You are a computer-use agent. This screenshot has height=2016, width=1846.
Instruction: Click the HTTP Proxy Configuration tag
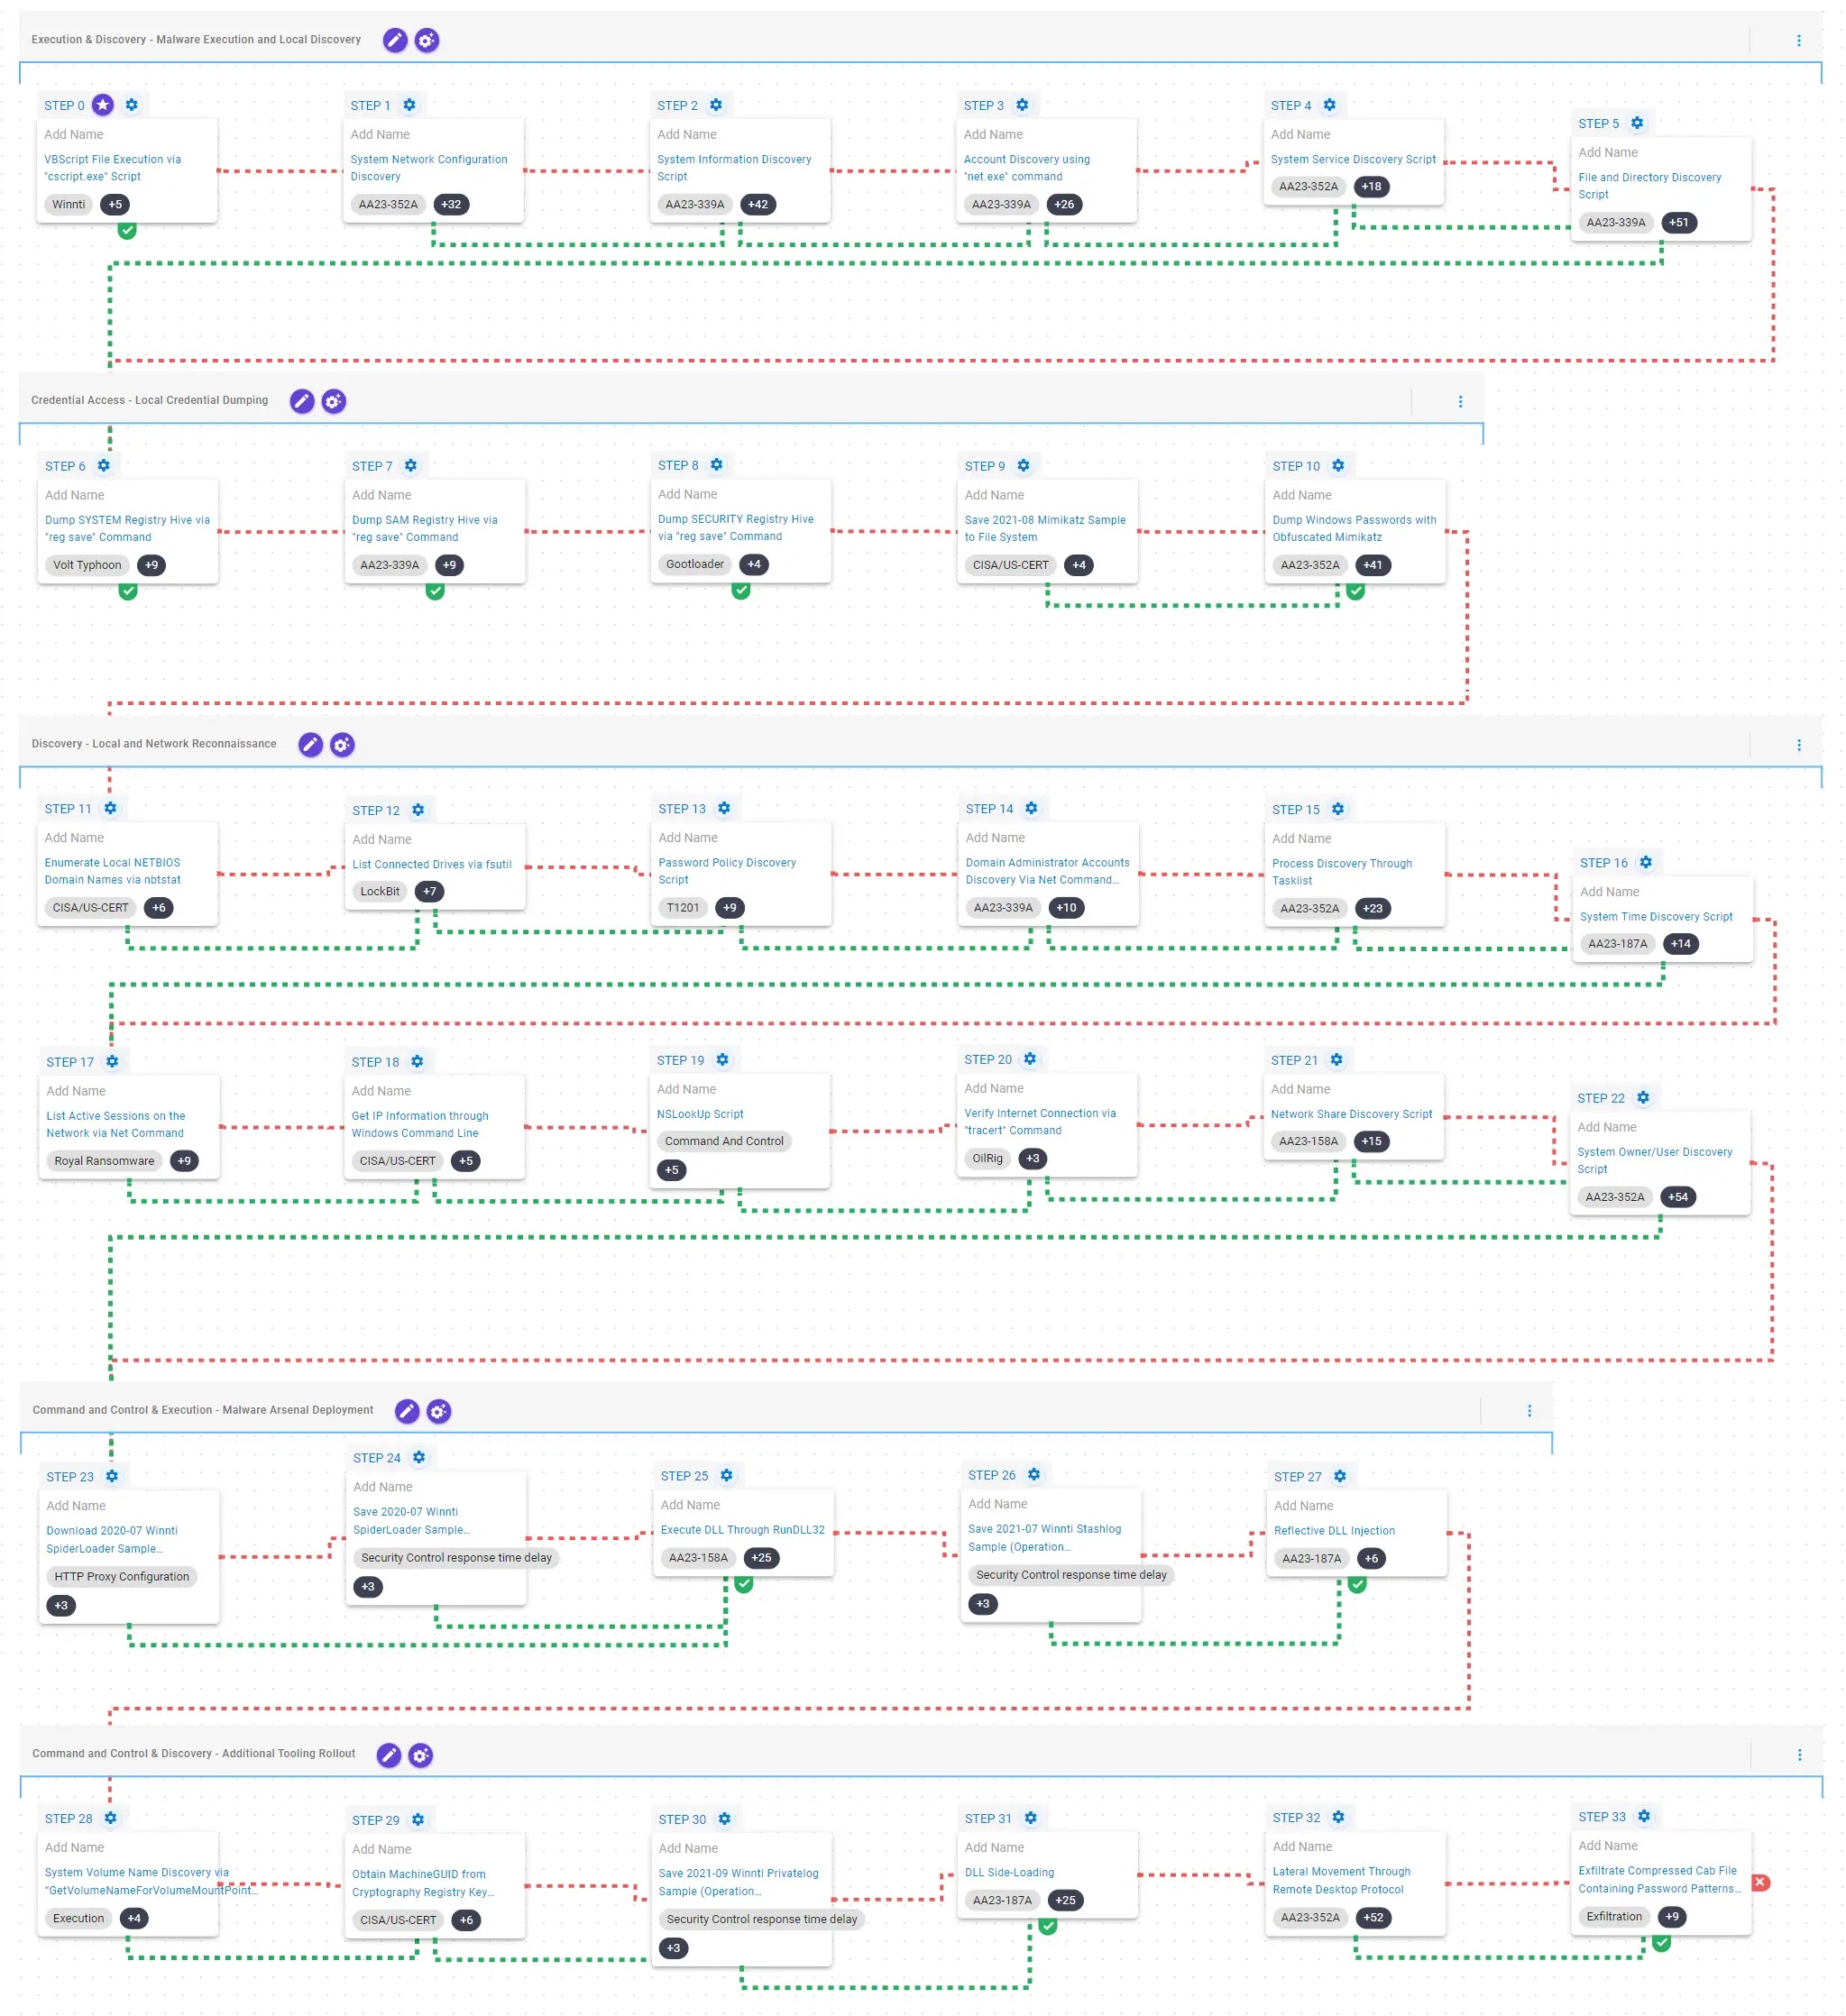[x=122, y=1577]
